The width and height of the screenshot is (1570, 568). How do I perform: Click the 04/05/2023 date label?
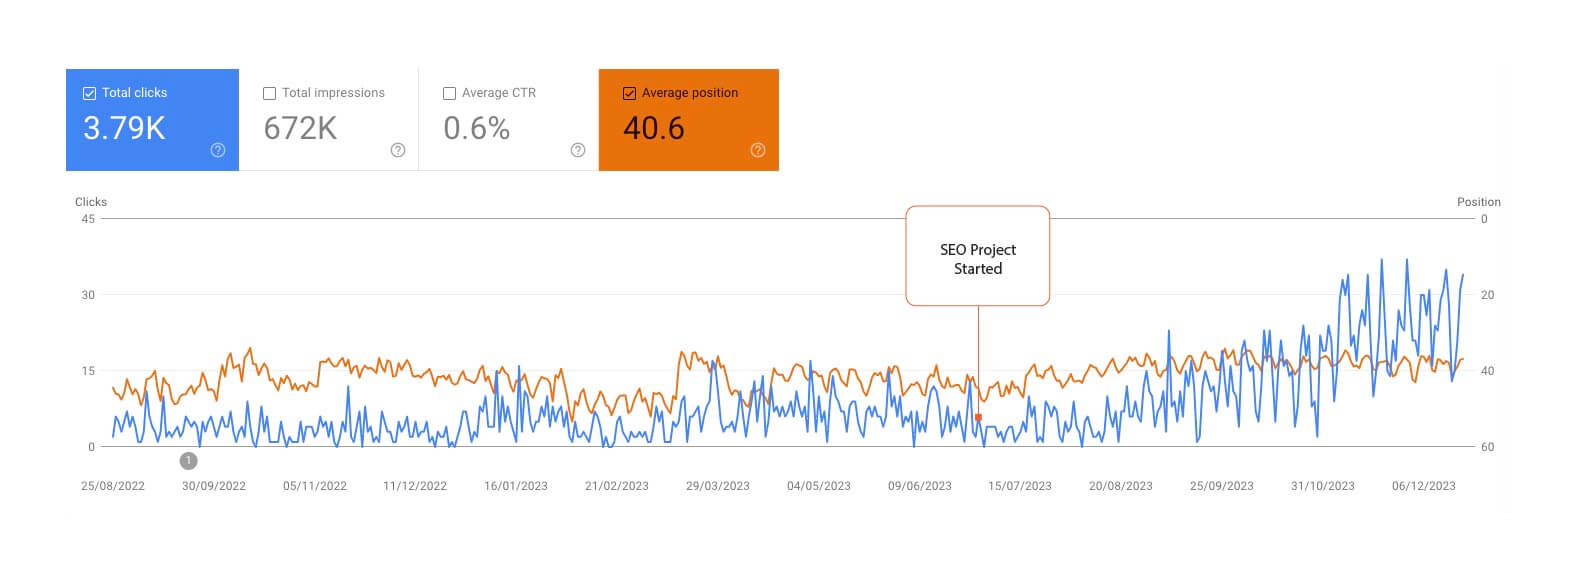pyautogui.click(x=819, y=486)
